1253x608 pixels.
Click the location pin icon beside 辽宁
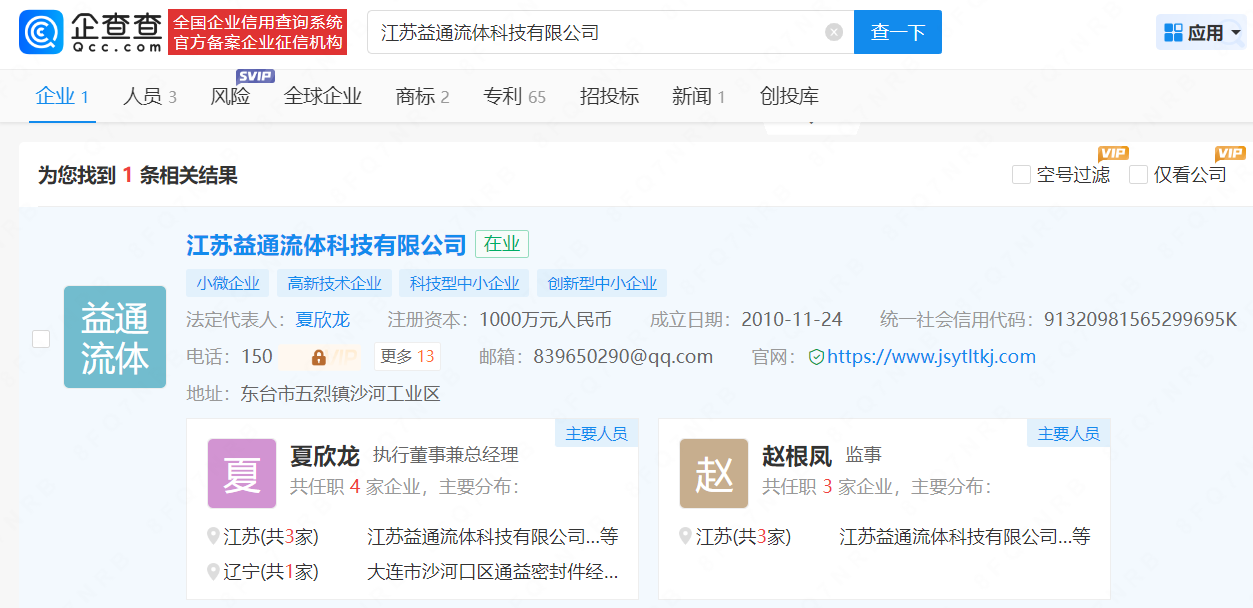coord(213,572)
